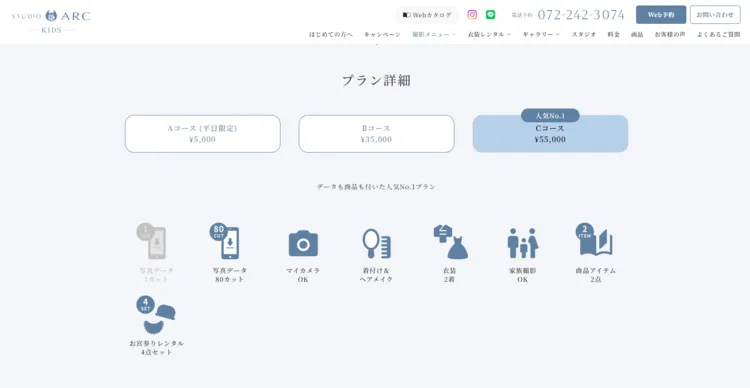
Task: Click the データも商品も付いた人気No.1プラン text
Action: [x=376, y=187]
